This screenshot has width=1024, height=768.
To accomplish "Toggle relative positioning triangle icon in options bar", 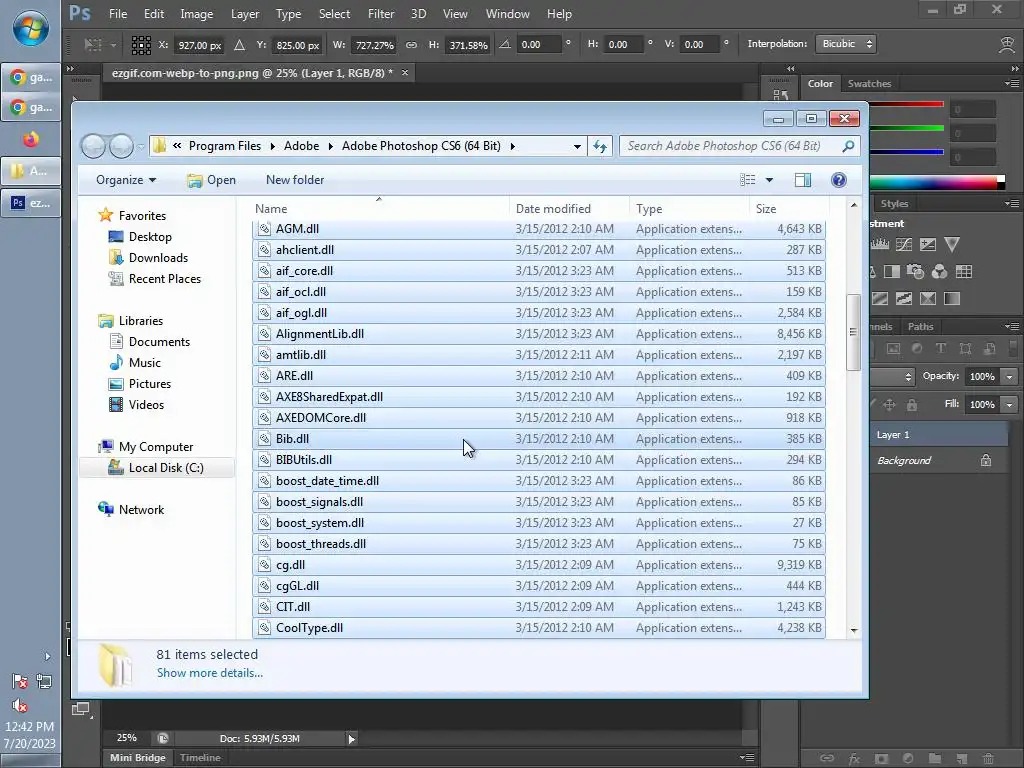I will click(240, 45).
